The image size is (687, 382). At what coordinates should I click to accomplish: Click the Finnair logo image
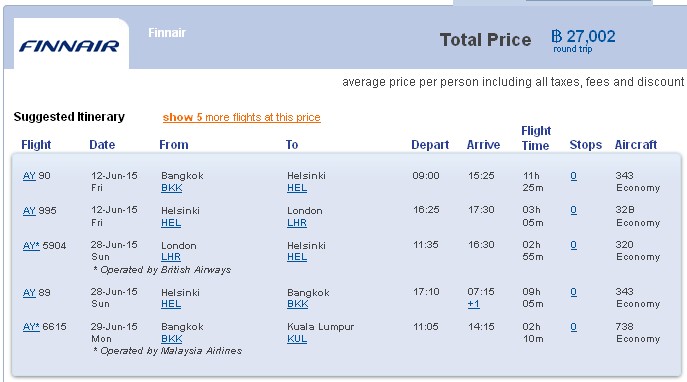69,46
